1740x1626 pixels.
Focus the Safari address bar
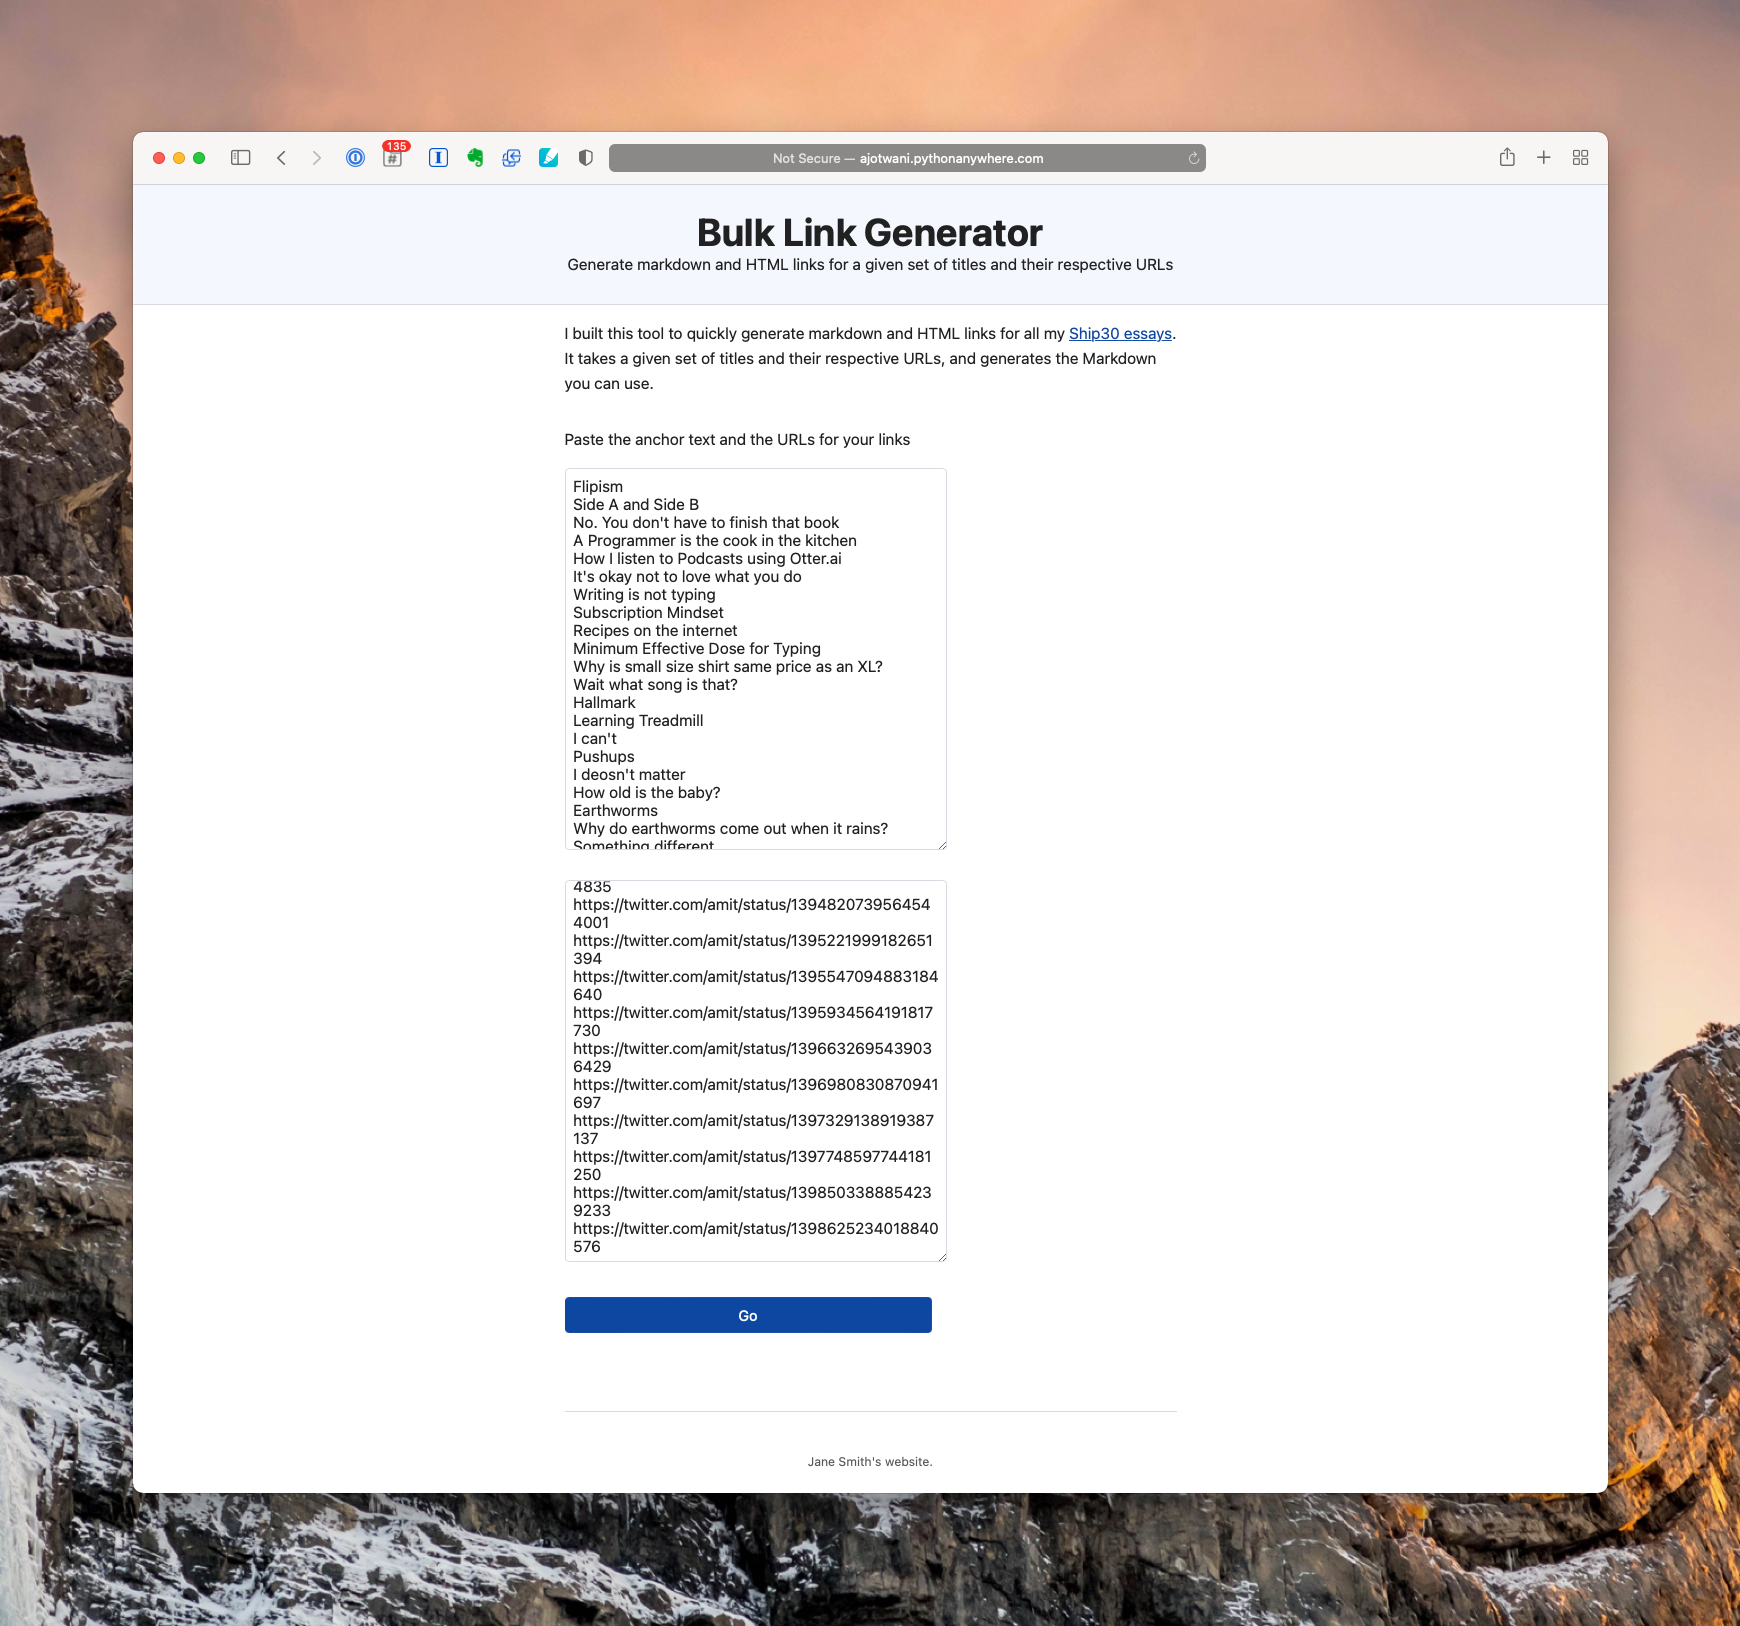click(906, 158)
